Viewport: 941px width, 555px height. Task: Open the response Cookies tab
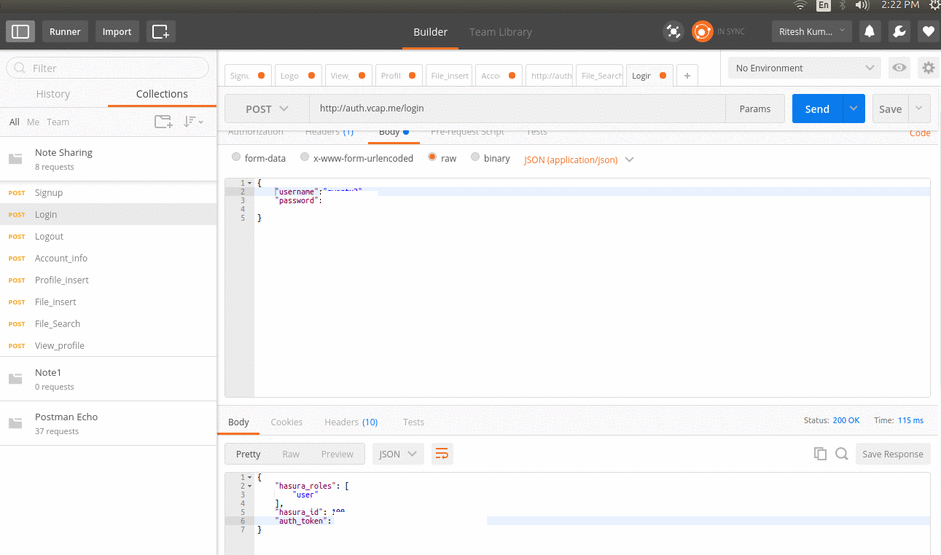click(286, 422)
